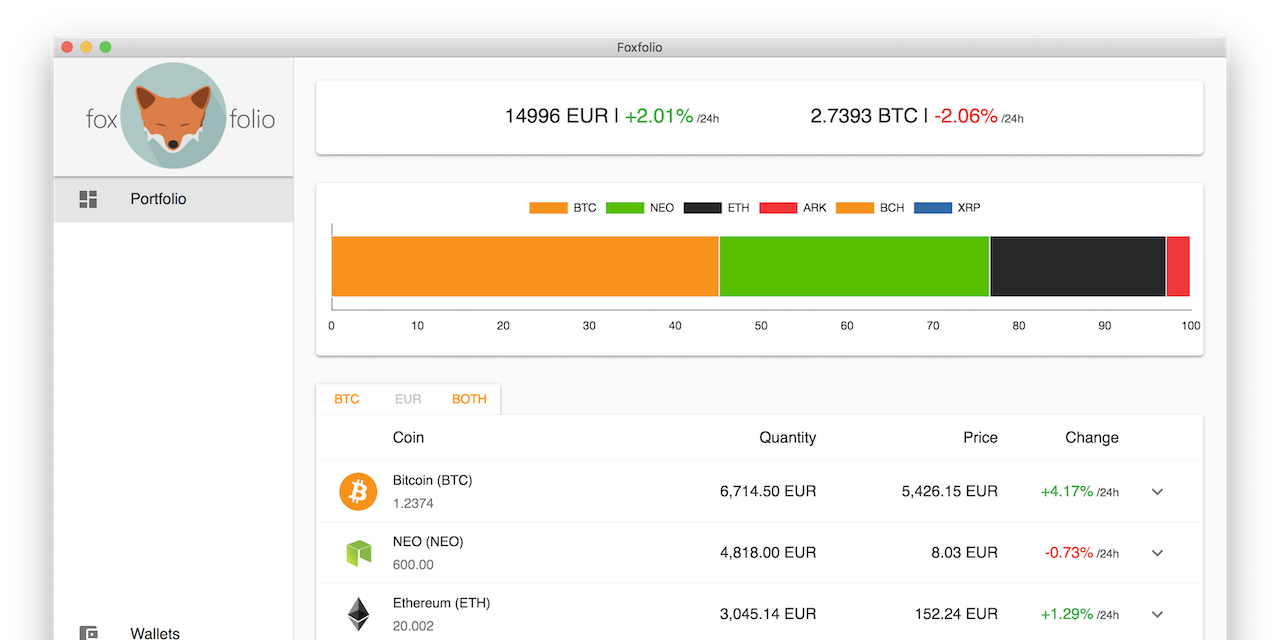Click the Bitcoin (BTC) coin name
This screenshot has width=1280, height=640.
coord(432,480)
